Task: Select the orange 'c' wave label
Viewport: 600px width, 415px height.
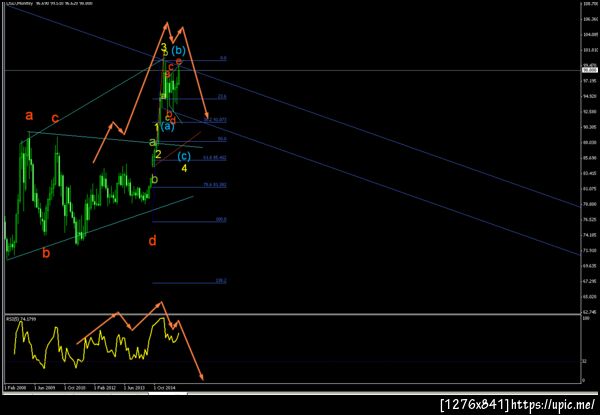Action: [x=55, y=119]
